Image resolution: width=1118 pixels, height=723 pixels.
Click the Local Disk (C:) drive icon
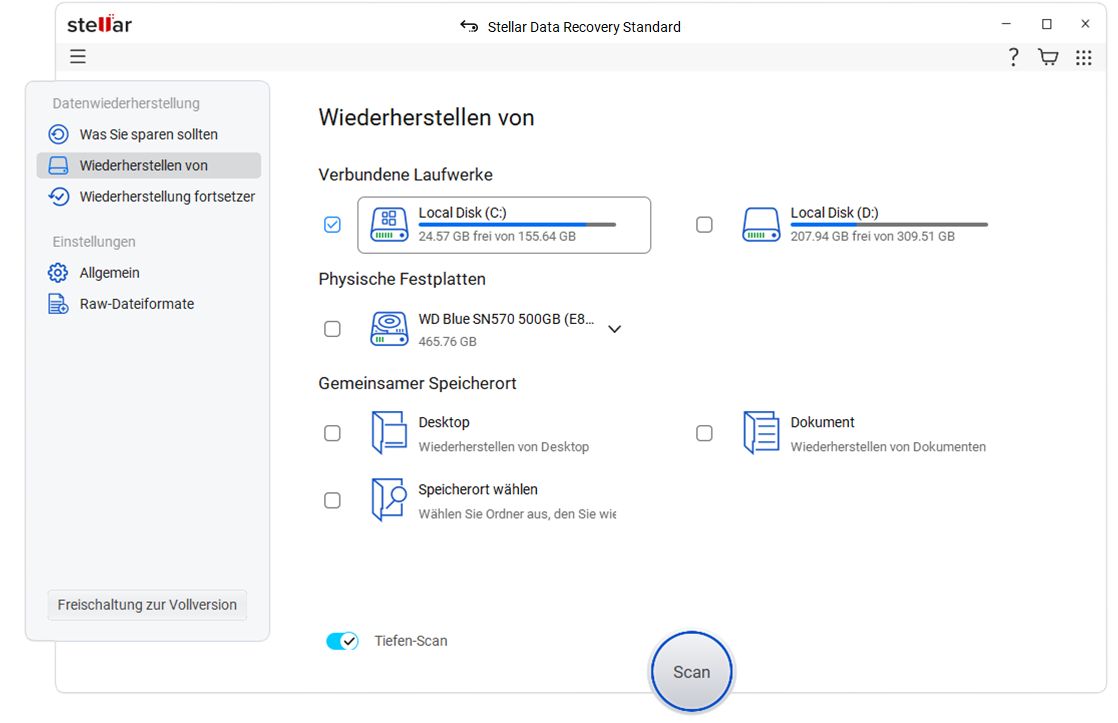(389, 224)
